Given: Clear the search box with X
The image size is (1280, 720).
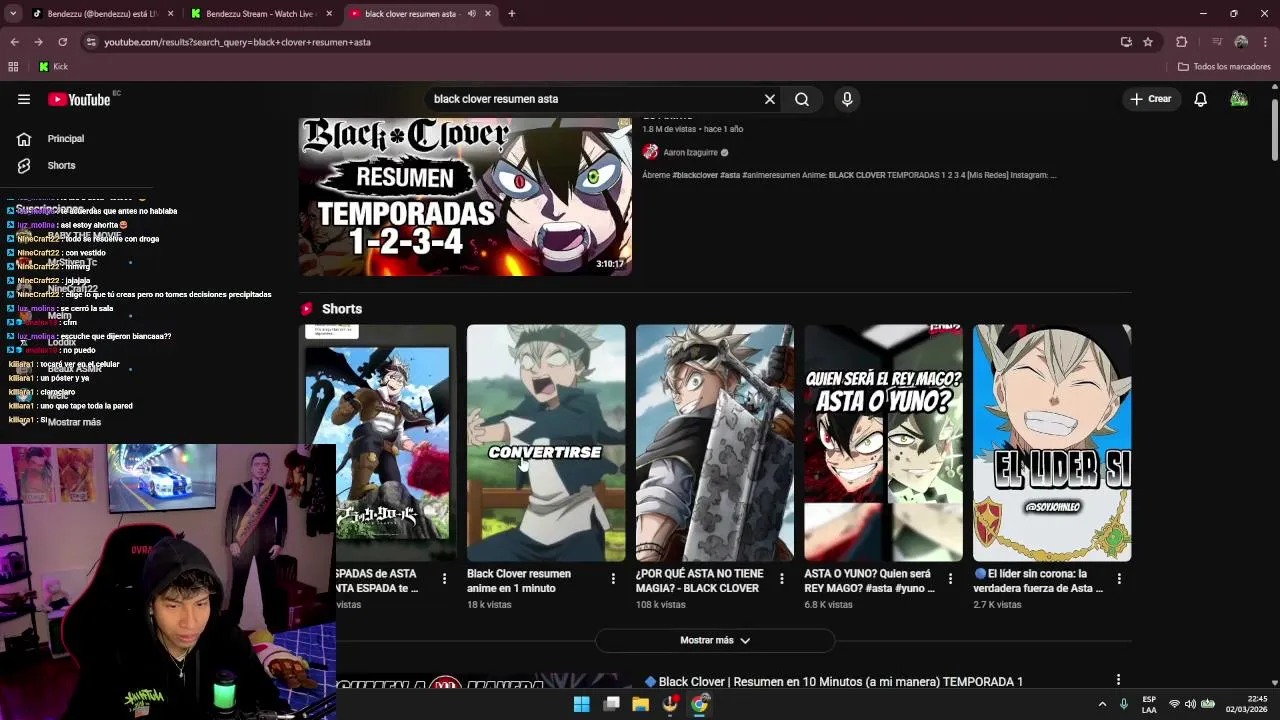Looking at the screenshot, I should coord(770,99).
